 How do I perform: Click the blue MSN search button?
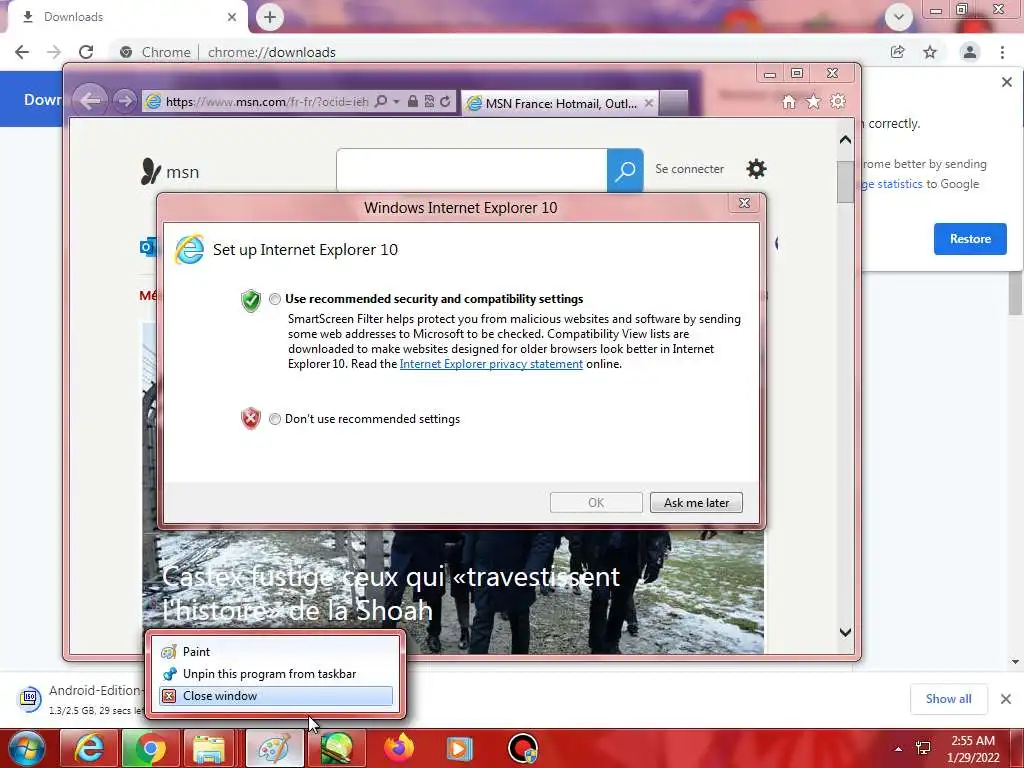625,170
